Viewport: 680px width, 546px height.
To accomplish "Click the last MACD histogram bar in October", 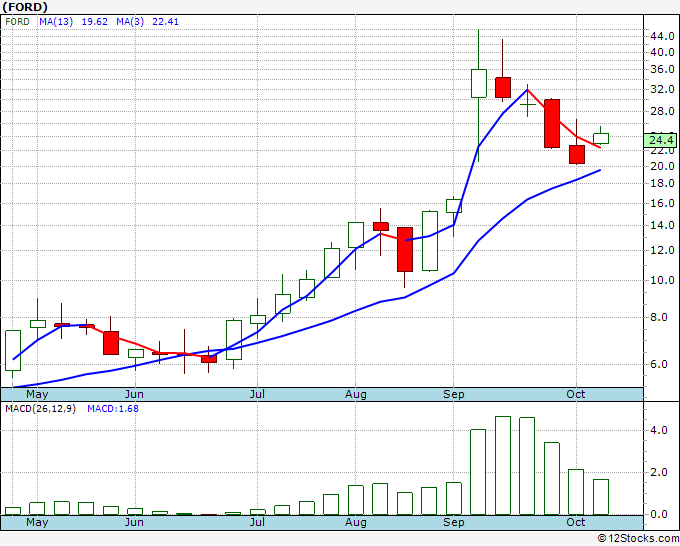I will coord(601,497).
